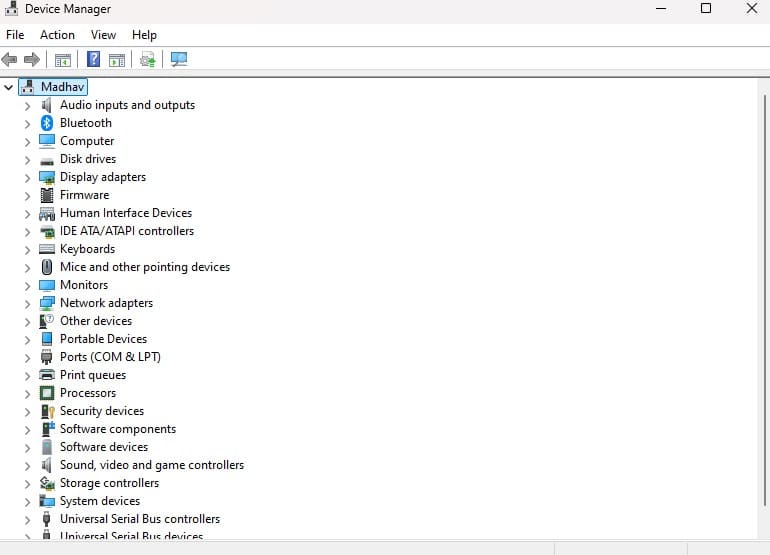Select the Monitors icon
This screenshot has height=555, width=770.
point(47,285)
